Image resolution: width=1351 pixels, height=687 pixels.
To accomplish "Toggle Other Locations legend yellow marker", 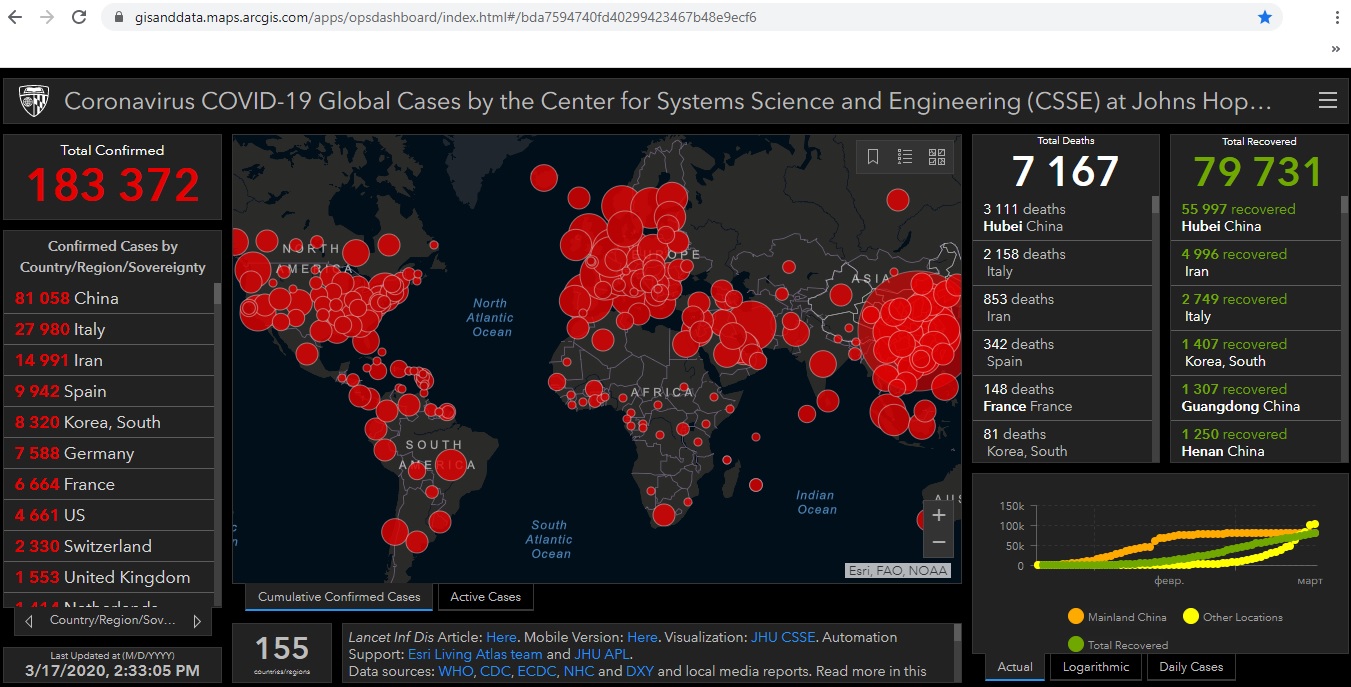I will [x=1190, y=617].
